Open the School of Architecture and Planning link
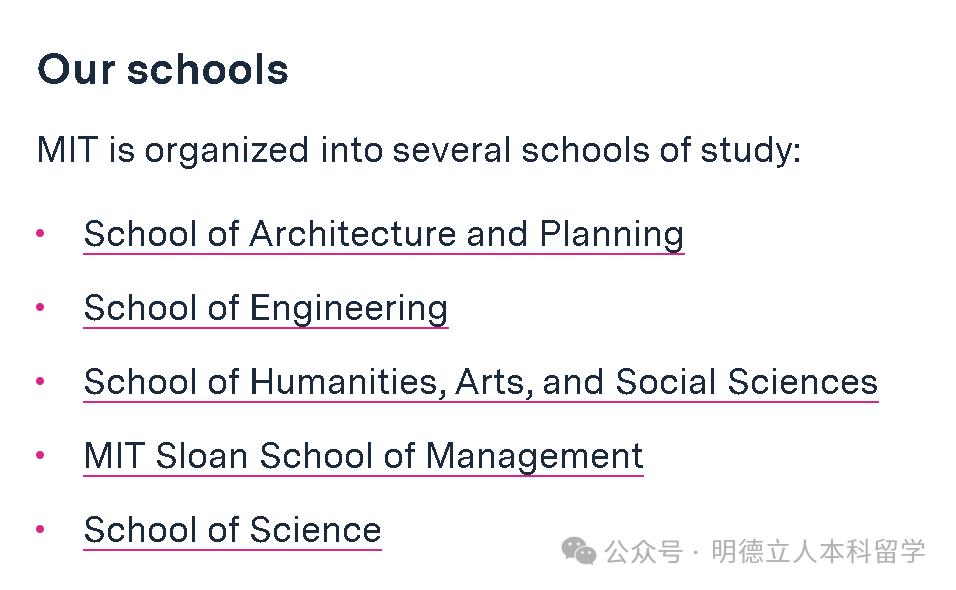This screenshot has height=590, width=956. coord(383,234)
